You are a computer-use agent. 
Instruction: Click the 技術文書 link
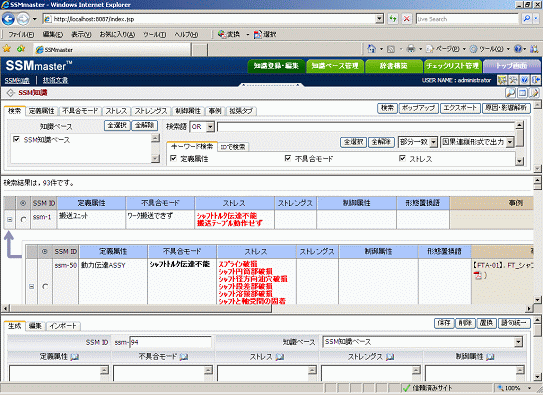click(55, 80)
